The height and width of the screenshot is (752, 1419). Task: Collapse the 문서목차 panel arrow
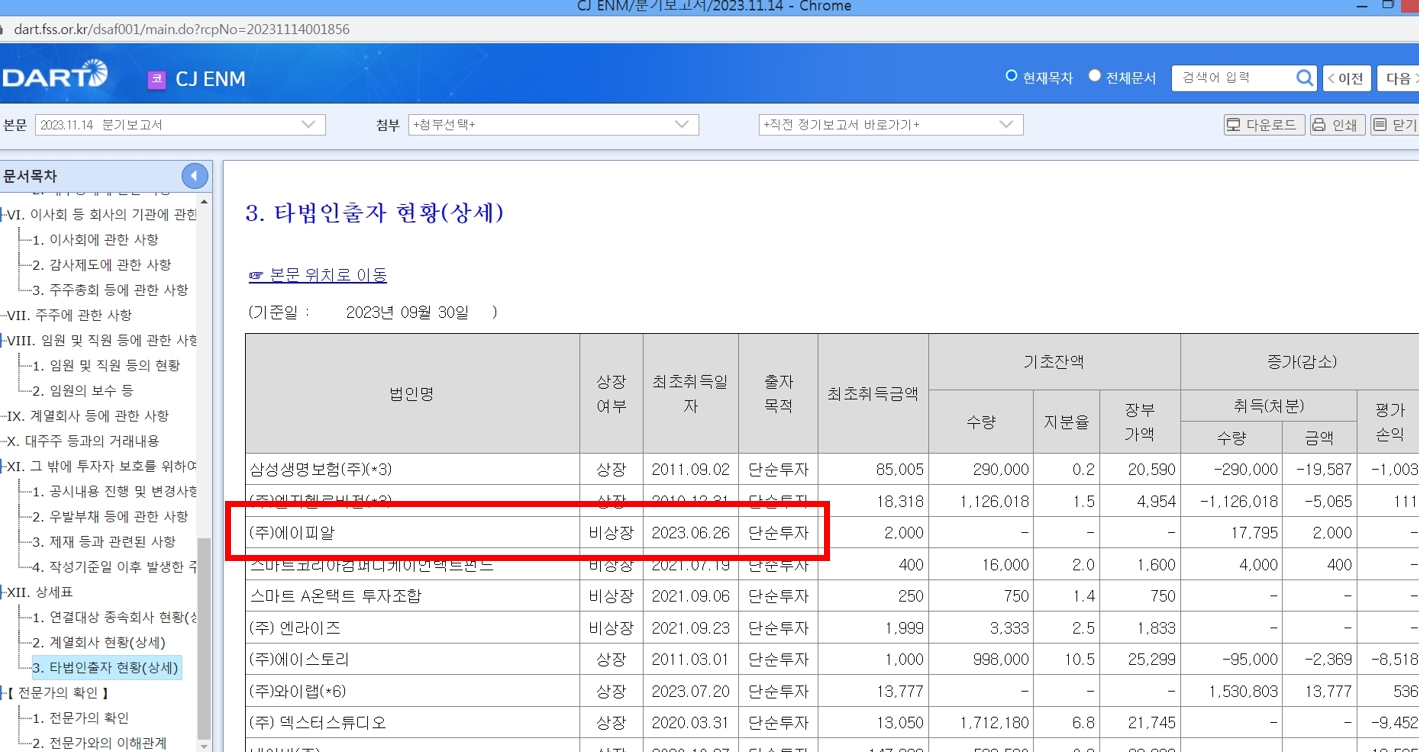click(x=195, y=176)
